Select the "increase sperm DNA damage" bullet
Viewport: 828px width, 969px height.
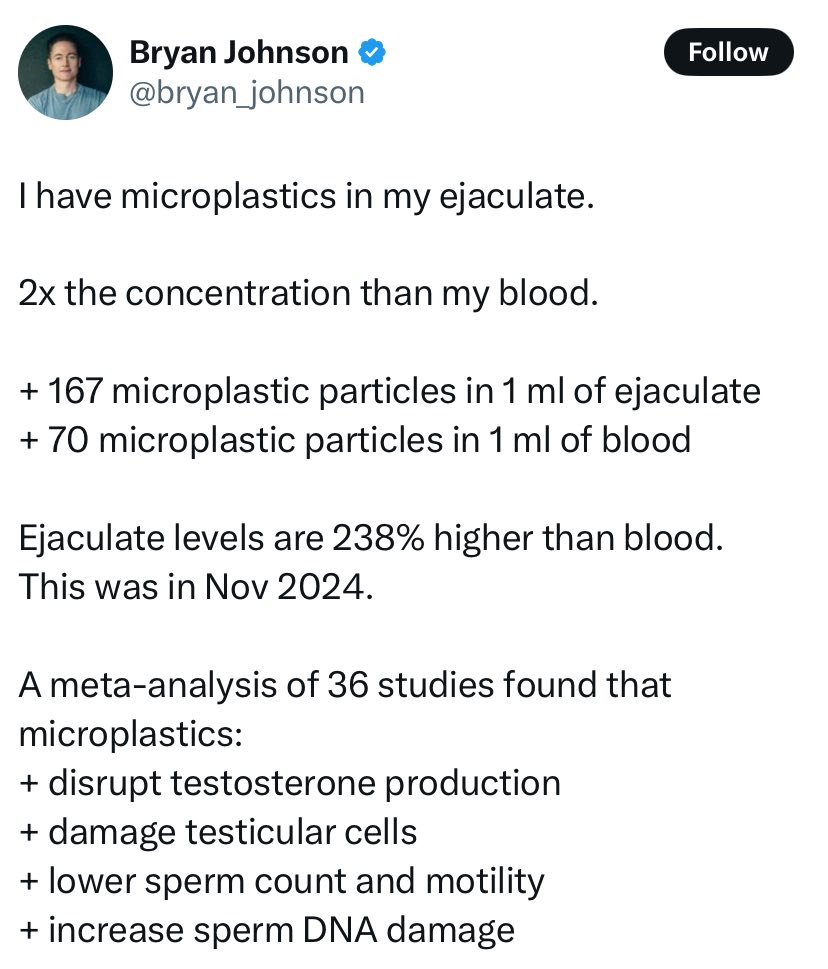click(x=266, y=928)
